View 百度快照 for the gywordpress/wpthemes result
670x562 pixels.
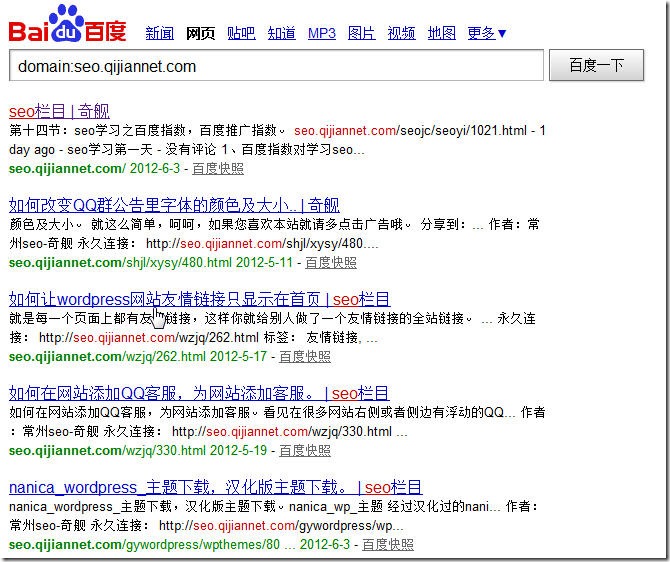click(x=388, y=544)
